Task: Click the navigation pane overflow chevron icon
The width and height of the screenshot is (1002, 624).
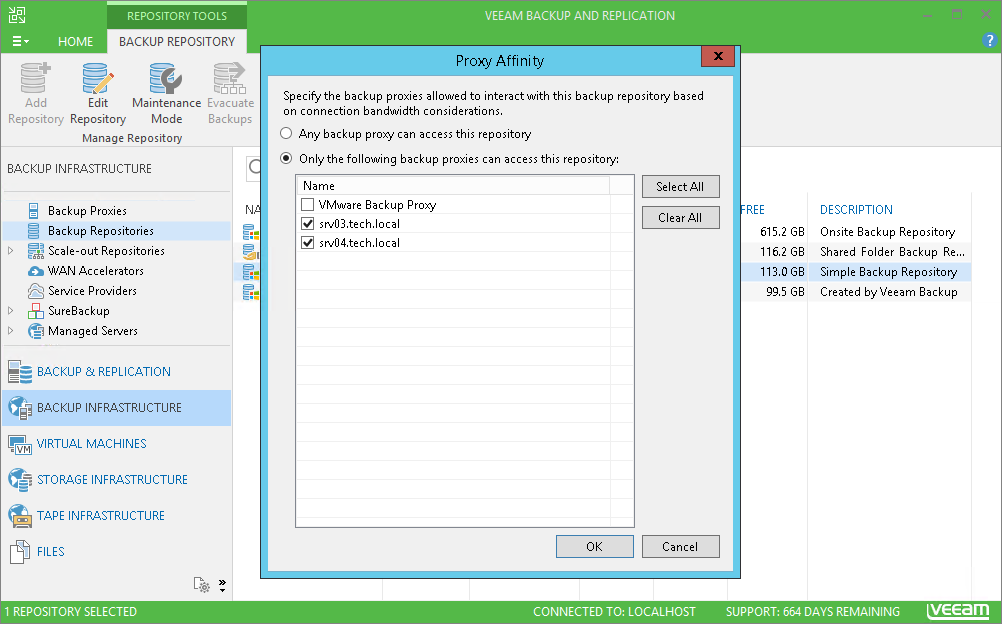Action: pyautogui.click(x=222, y=585)
